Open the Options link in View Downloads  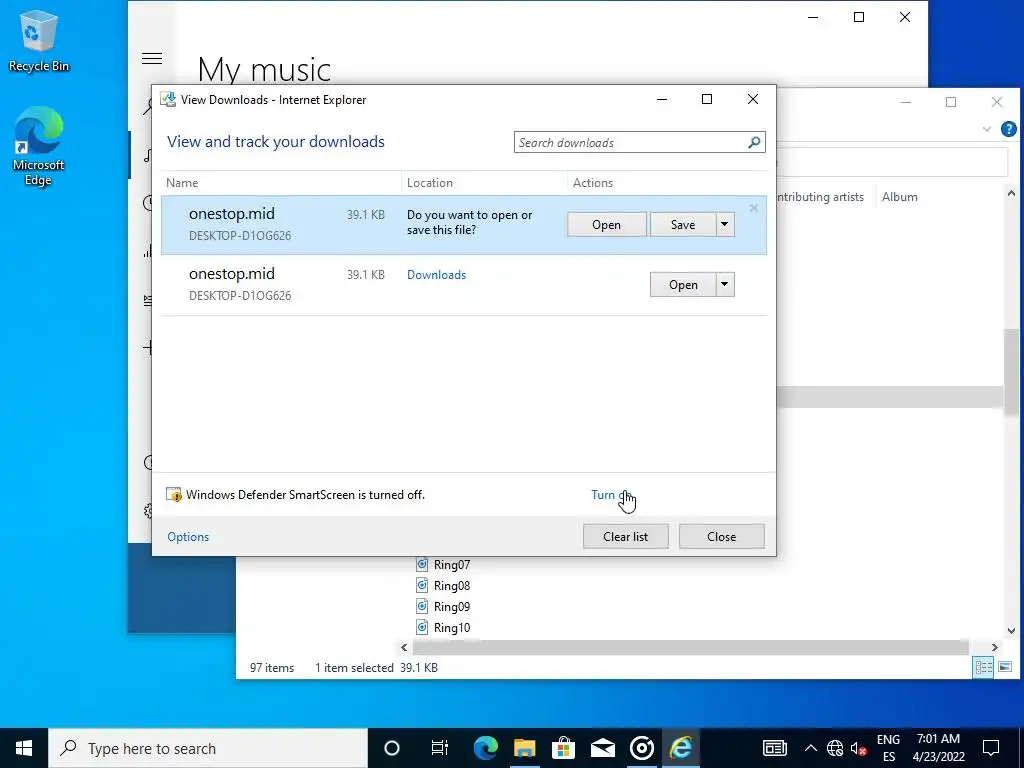[x=188, y=537]
